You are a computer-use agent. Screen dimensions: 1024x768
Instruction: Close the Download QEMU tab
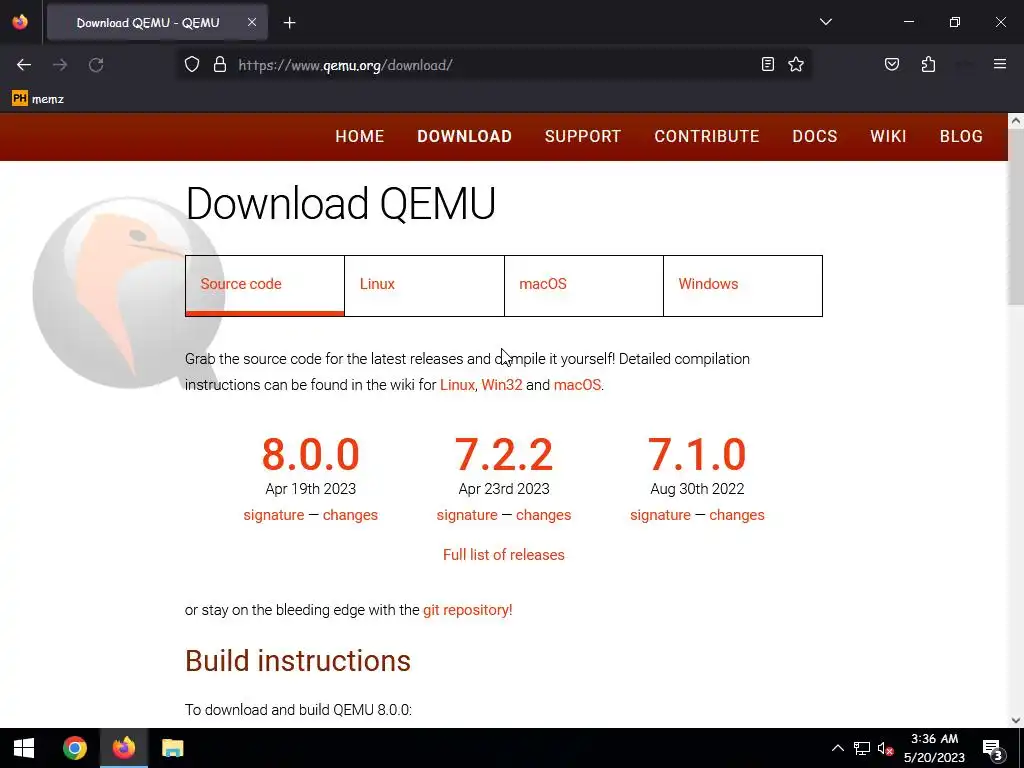(x=251, y=22)
